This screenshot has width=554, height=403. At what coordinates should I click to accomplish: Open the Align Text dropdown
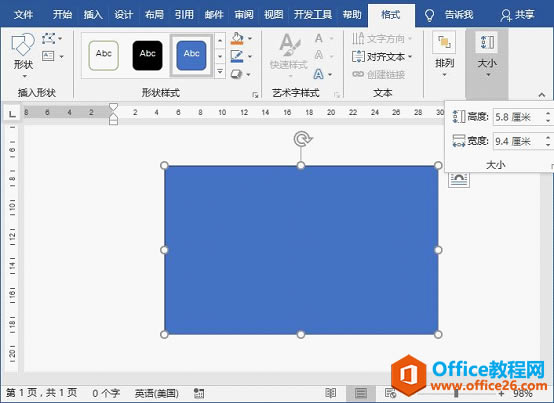pyautogui.click(x=382, y=57)
